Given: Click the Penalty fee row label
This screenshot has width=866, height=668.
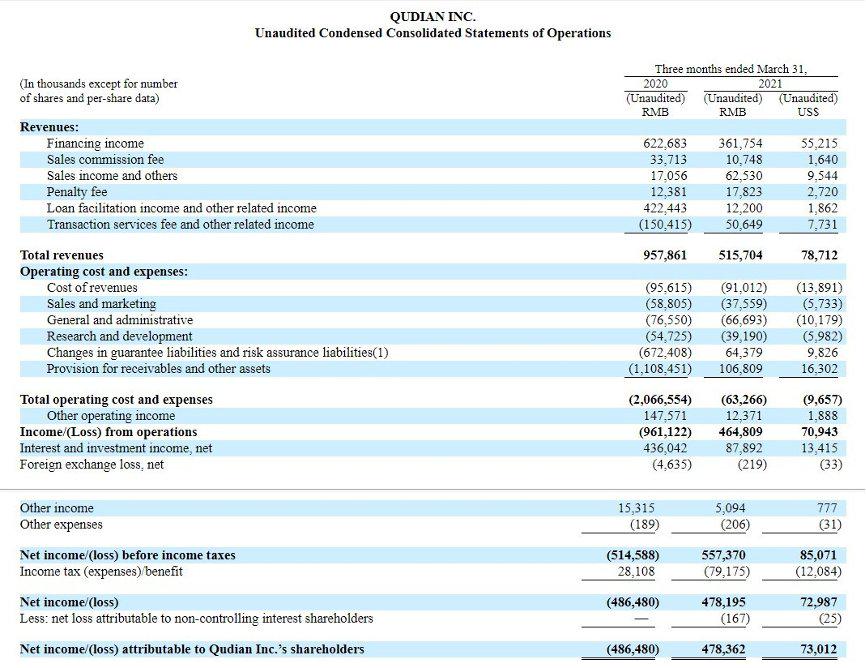Looking at the screenshot, I should click(x=77, y=192).
